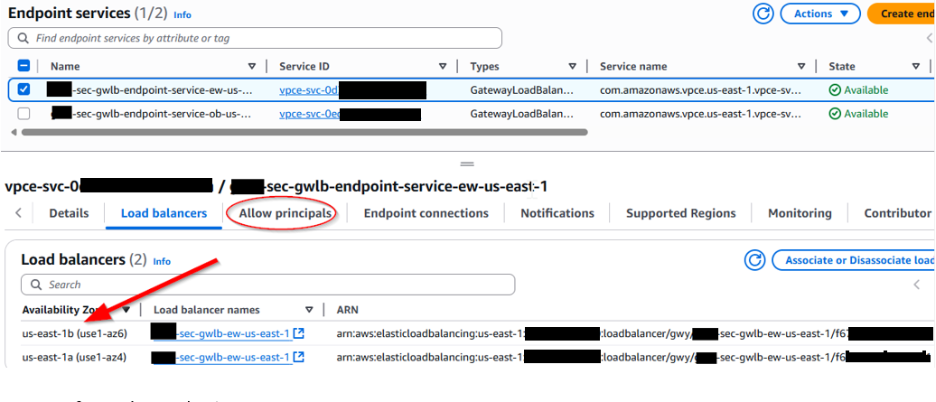Click the tabs scroll-left chevron beside Details
The width and height of the screenshot is (936, 402).
click(17, 213)
